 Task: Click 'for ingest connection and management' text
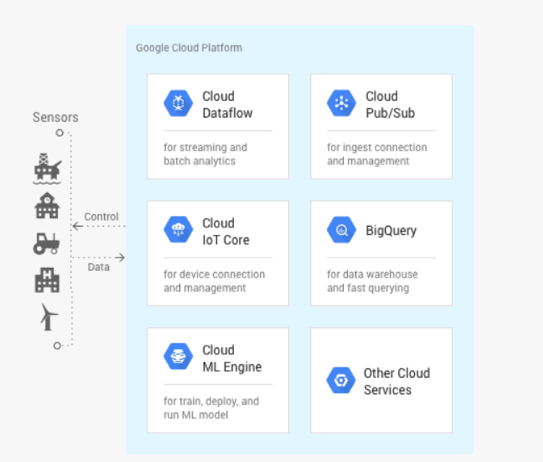point(377,154)
